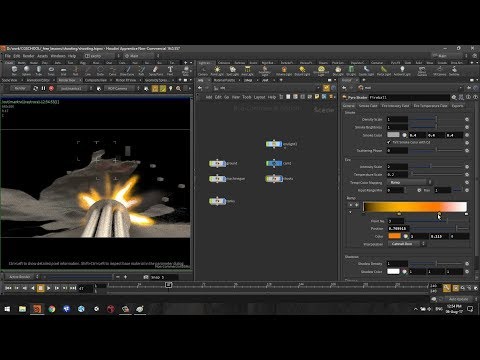The height and width of the screenshot is (360, 480).
Task: Pause the render in Render View
Action: pos(43,88)
